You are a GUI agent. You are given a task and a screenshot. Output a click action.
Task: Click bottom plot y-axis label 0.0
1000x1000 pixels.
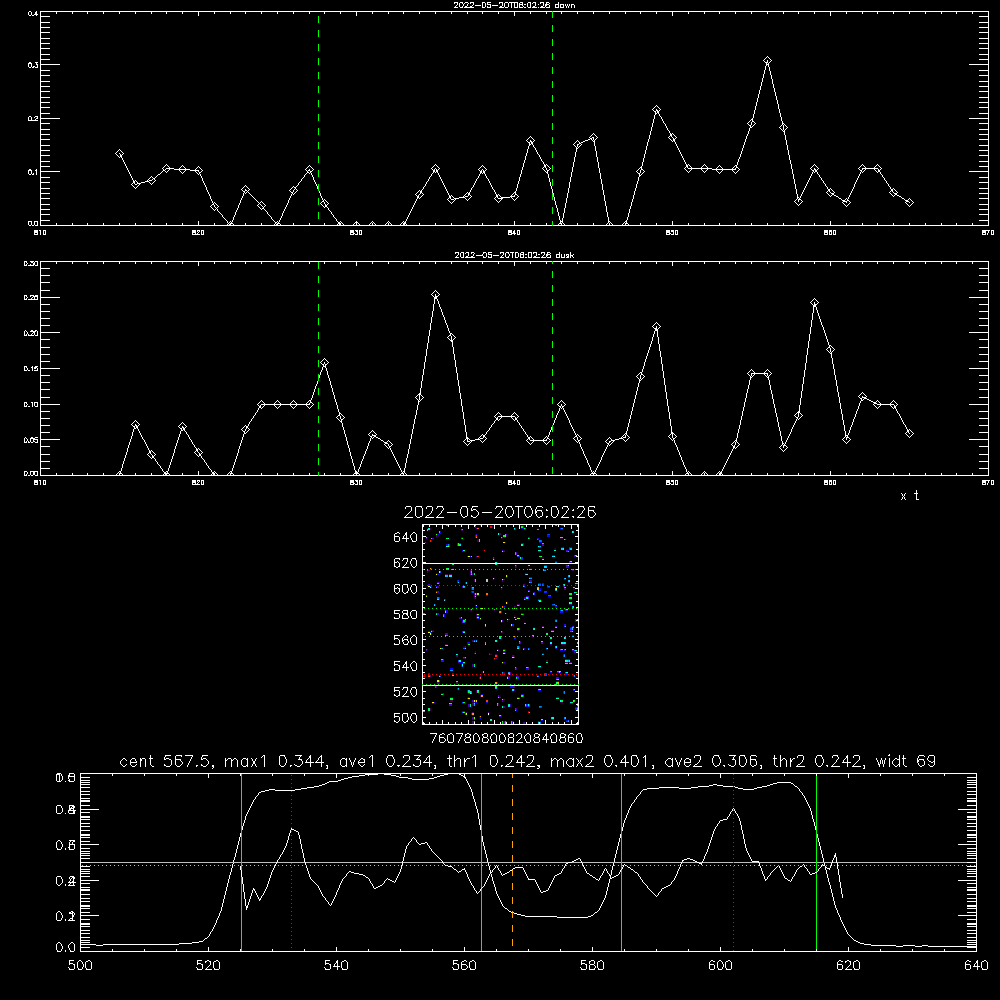pyautogui.click(x=66, y=948)
